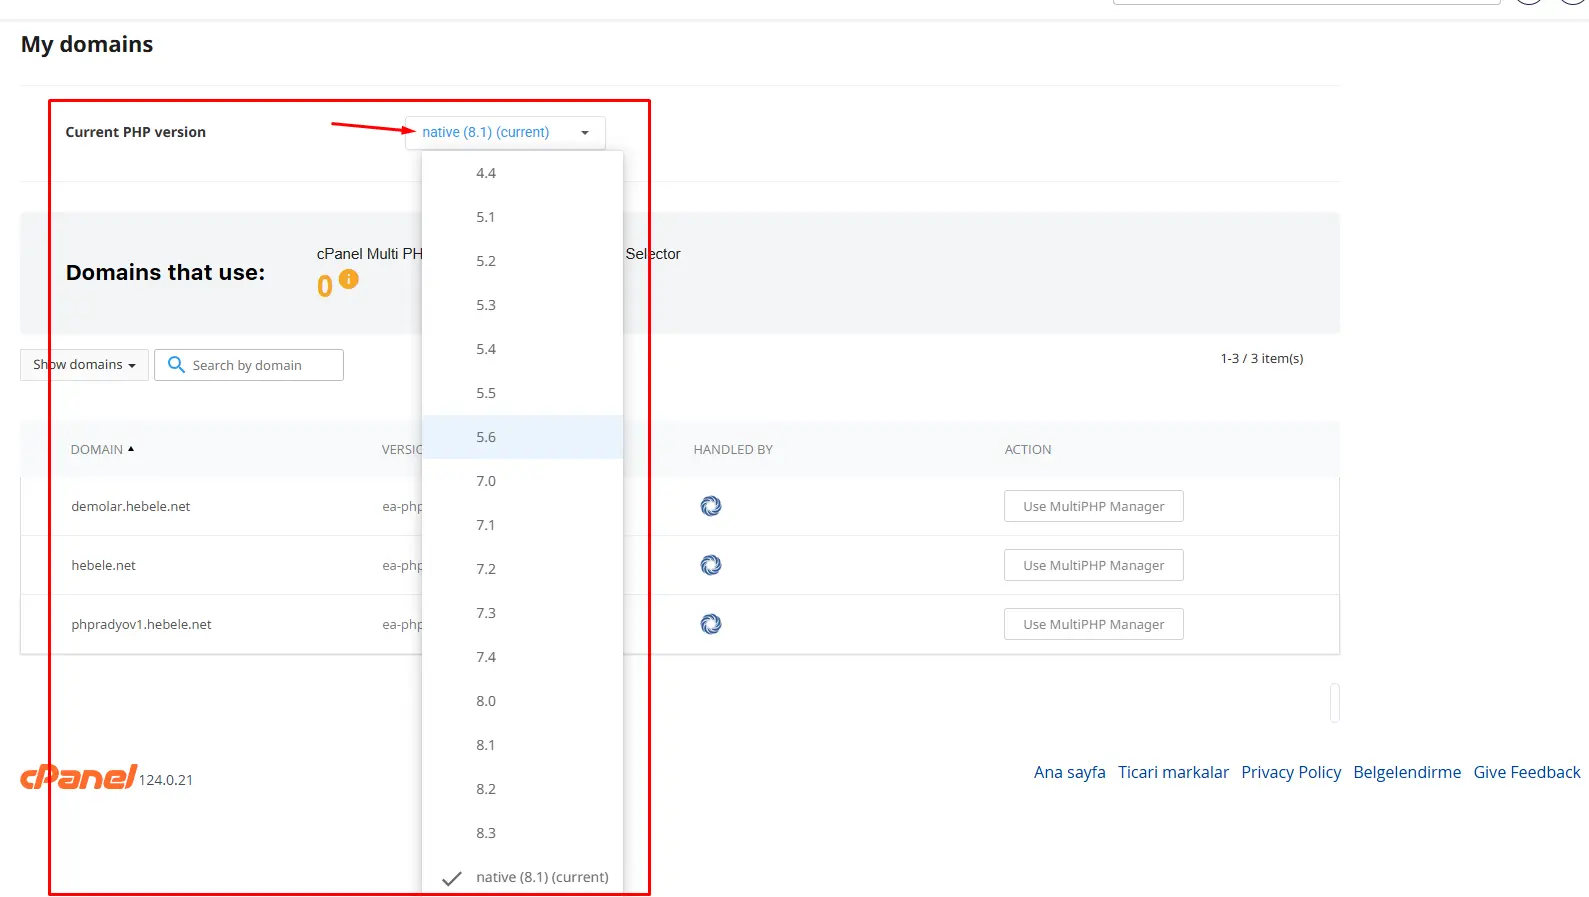Click the search magnifier icon
This screenshot has height=897, width=1589.
(176, 365)
